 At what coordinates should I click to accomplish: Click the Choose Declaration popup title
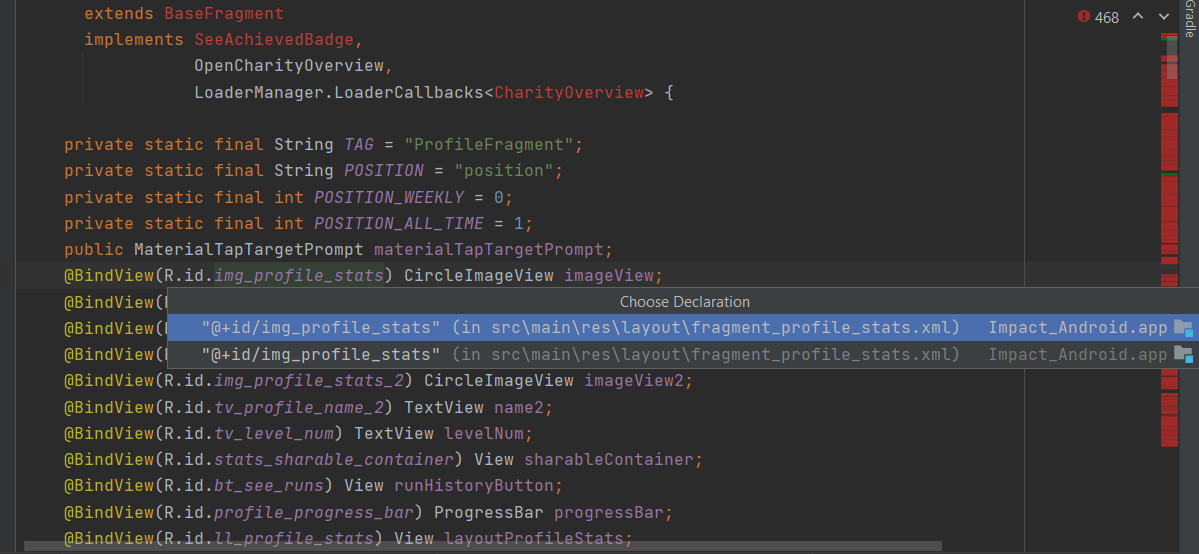[x=684, y=301]
